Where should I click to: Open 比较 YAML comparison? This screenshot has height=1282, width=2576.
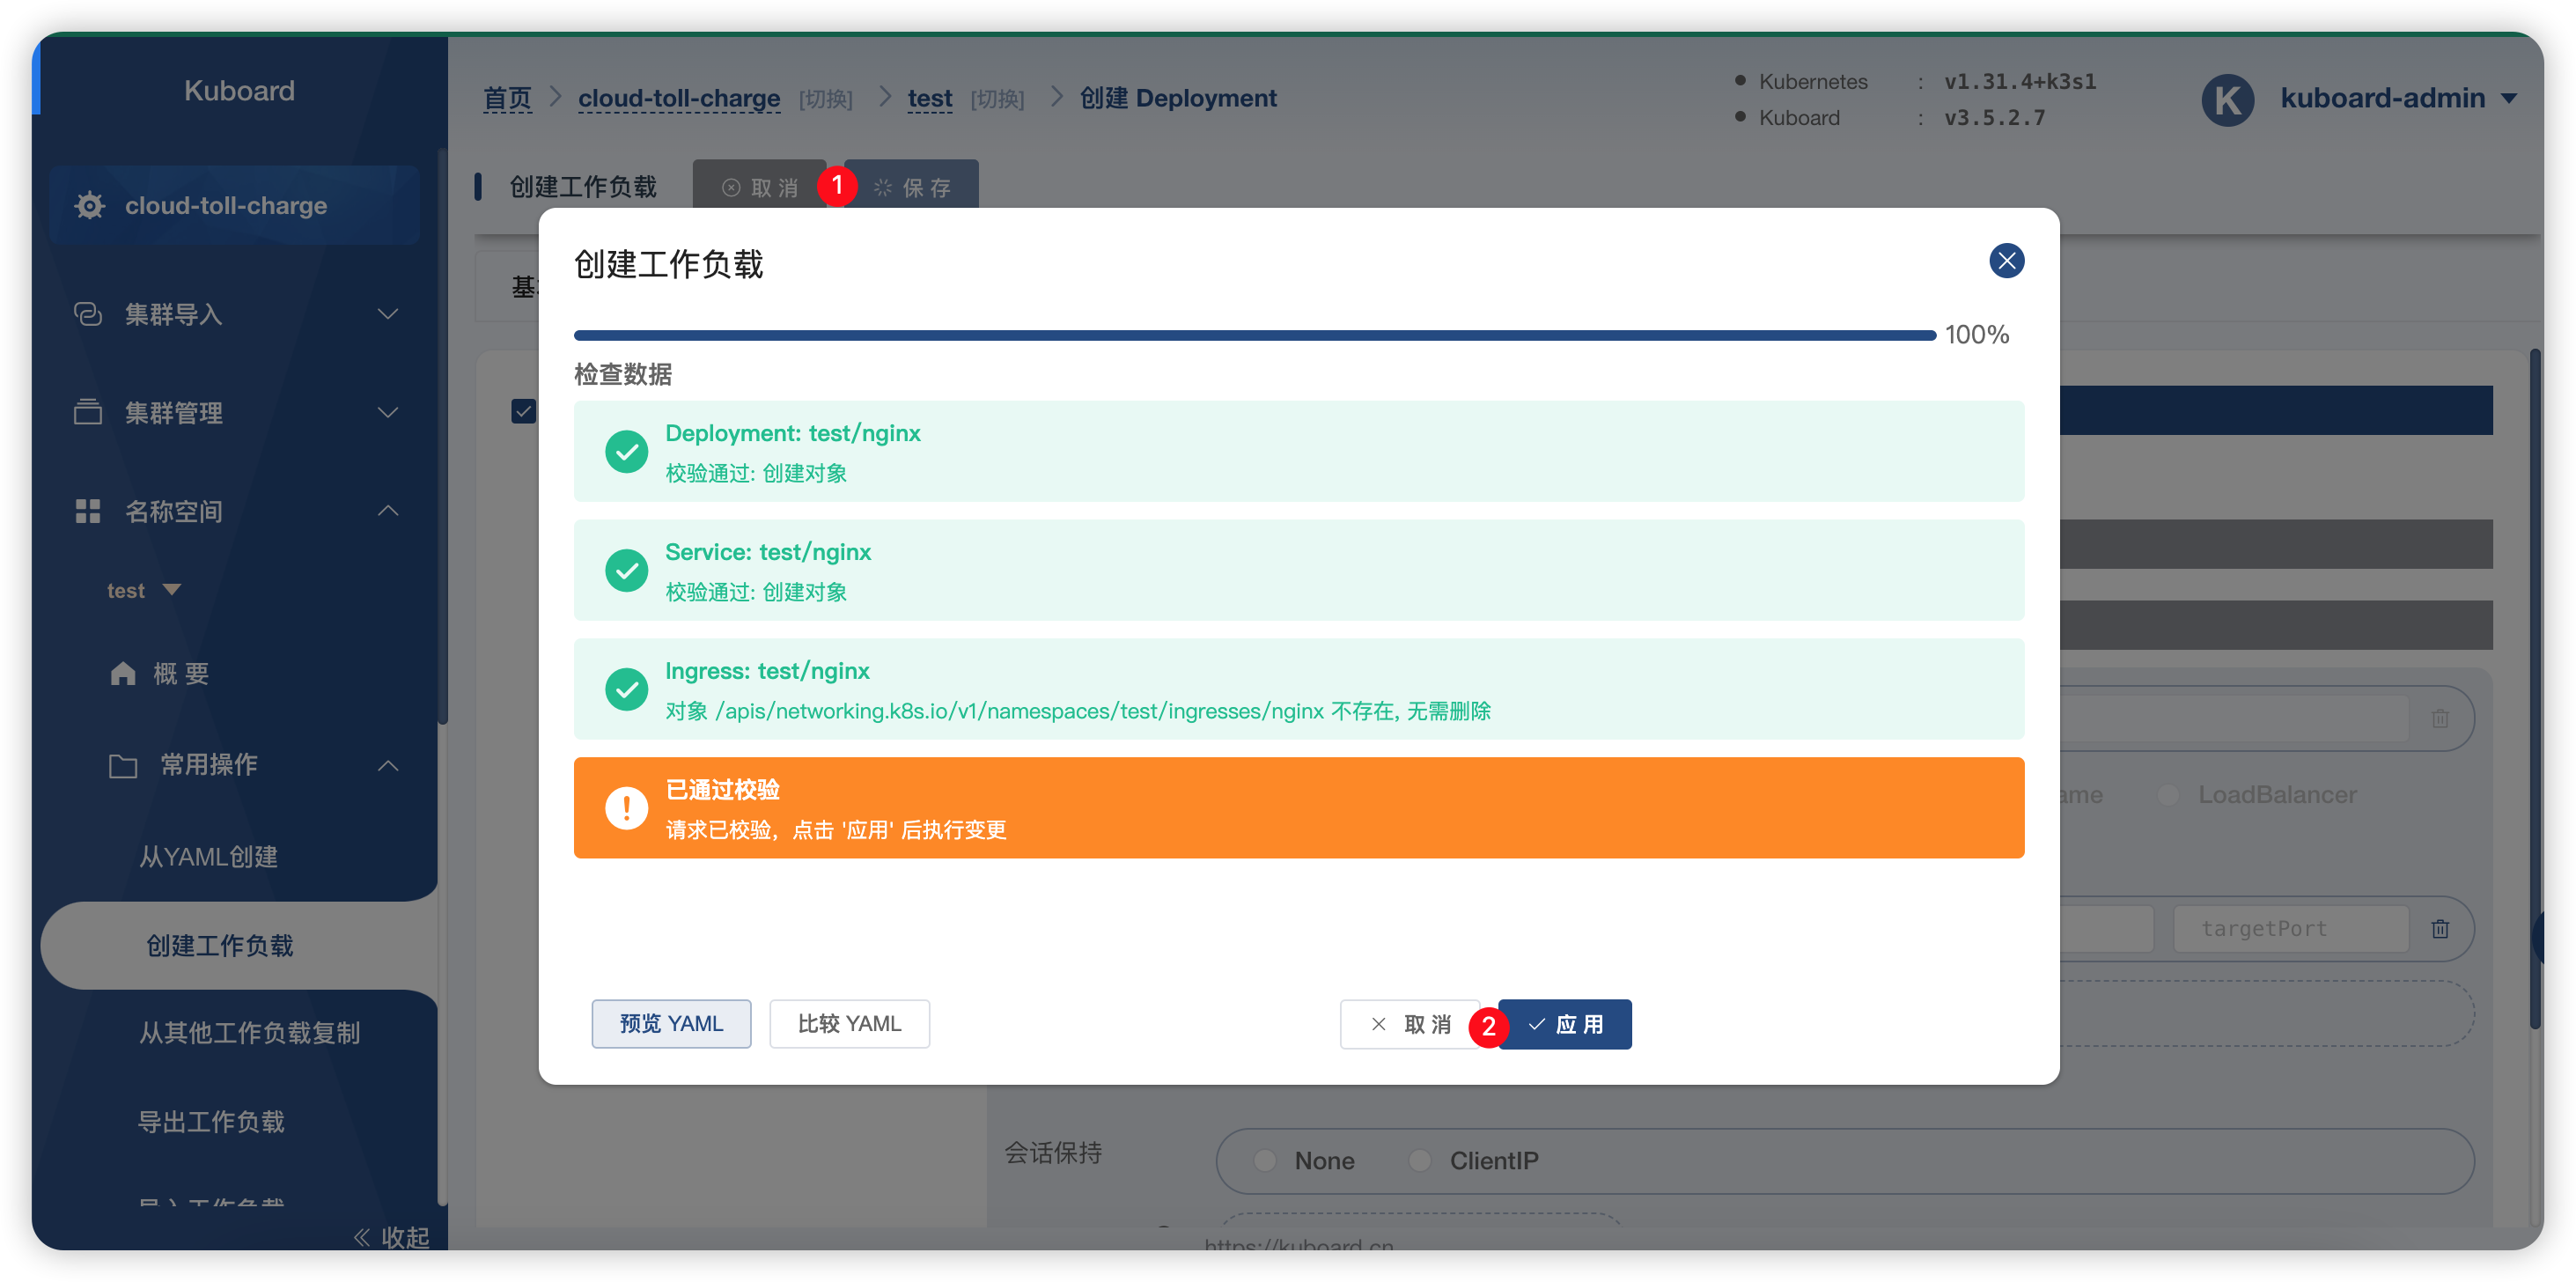pos(849,1023)
